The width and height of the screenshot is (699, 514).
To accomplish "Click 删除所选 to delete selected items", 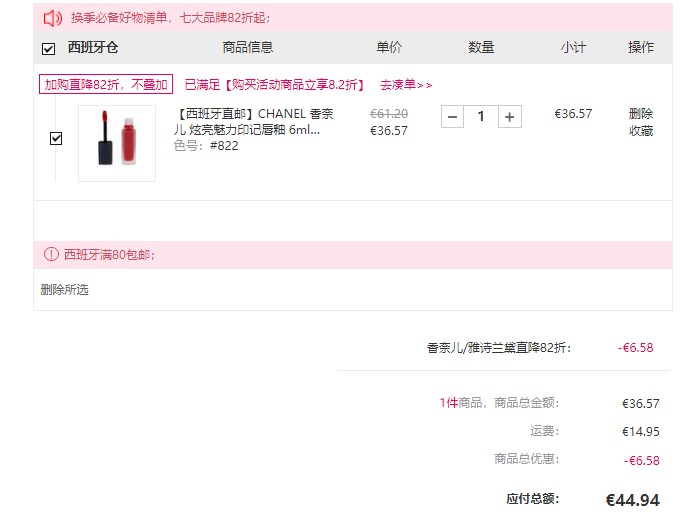I will click(65, 290).
